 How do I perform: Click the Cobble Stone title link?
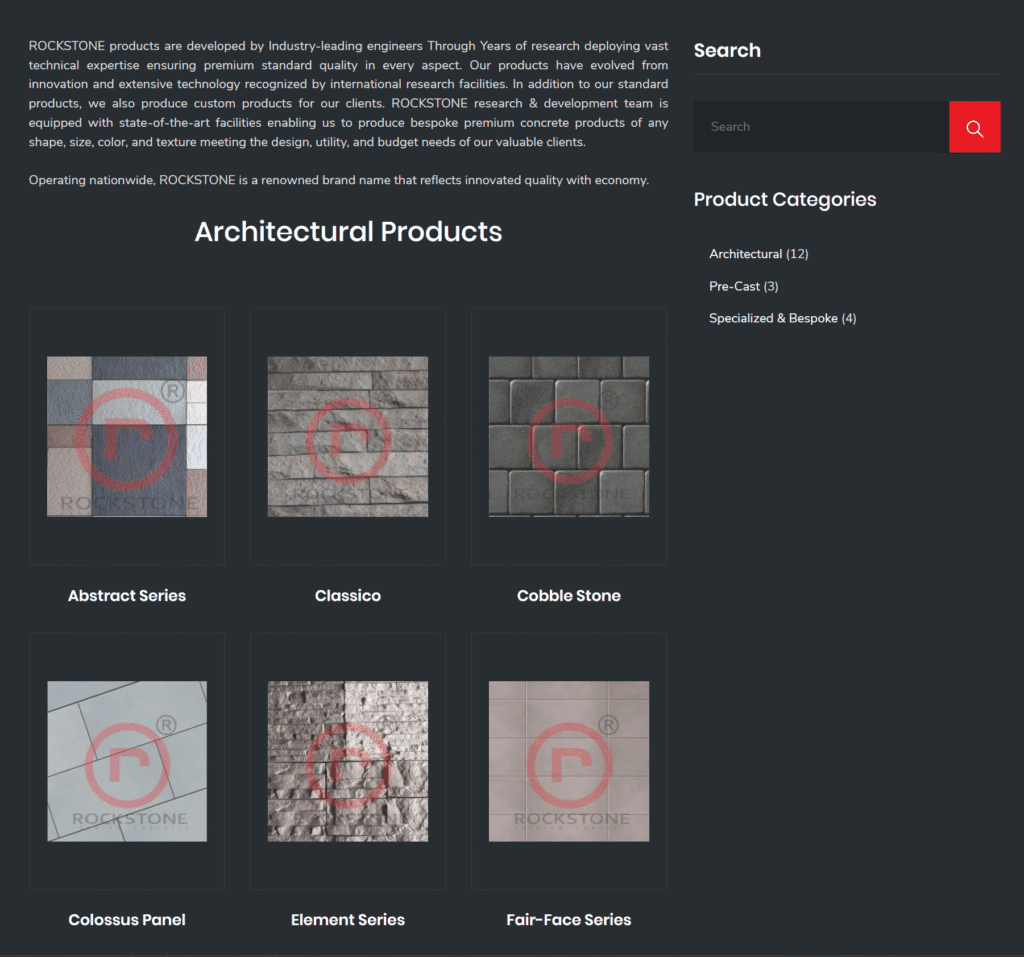tap(568, 595)
